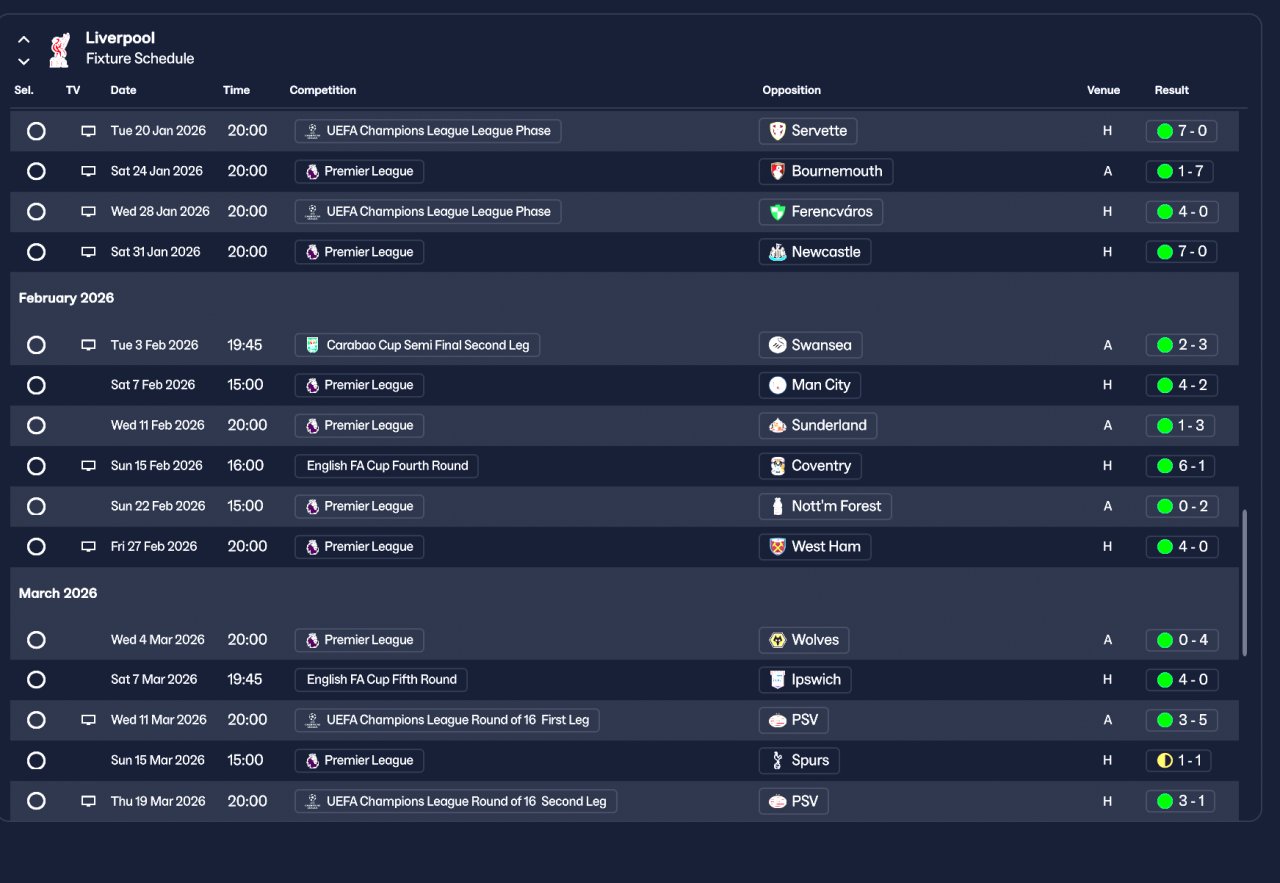Click the Opposition column header
Screen dimensions: 1280x883
(792, 90)
